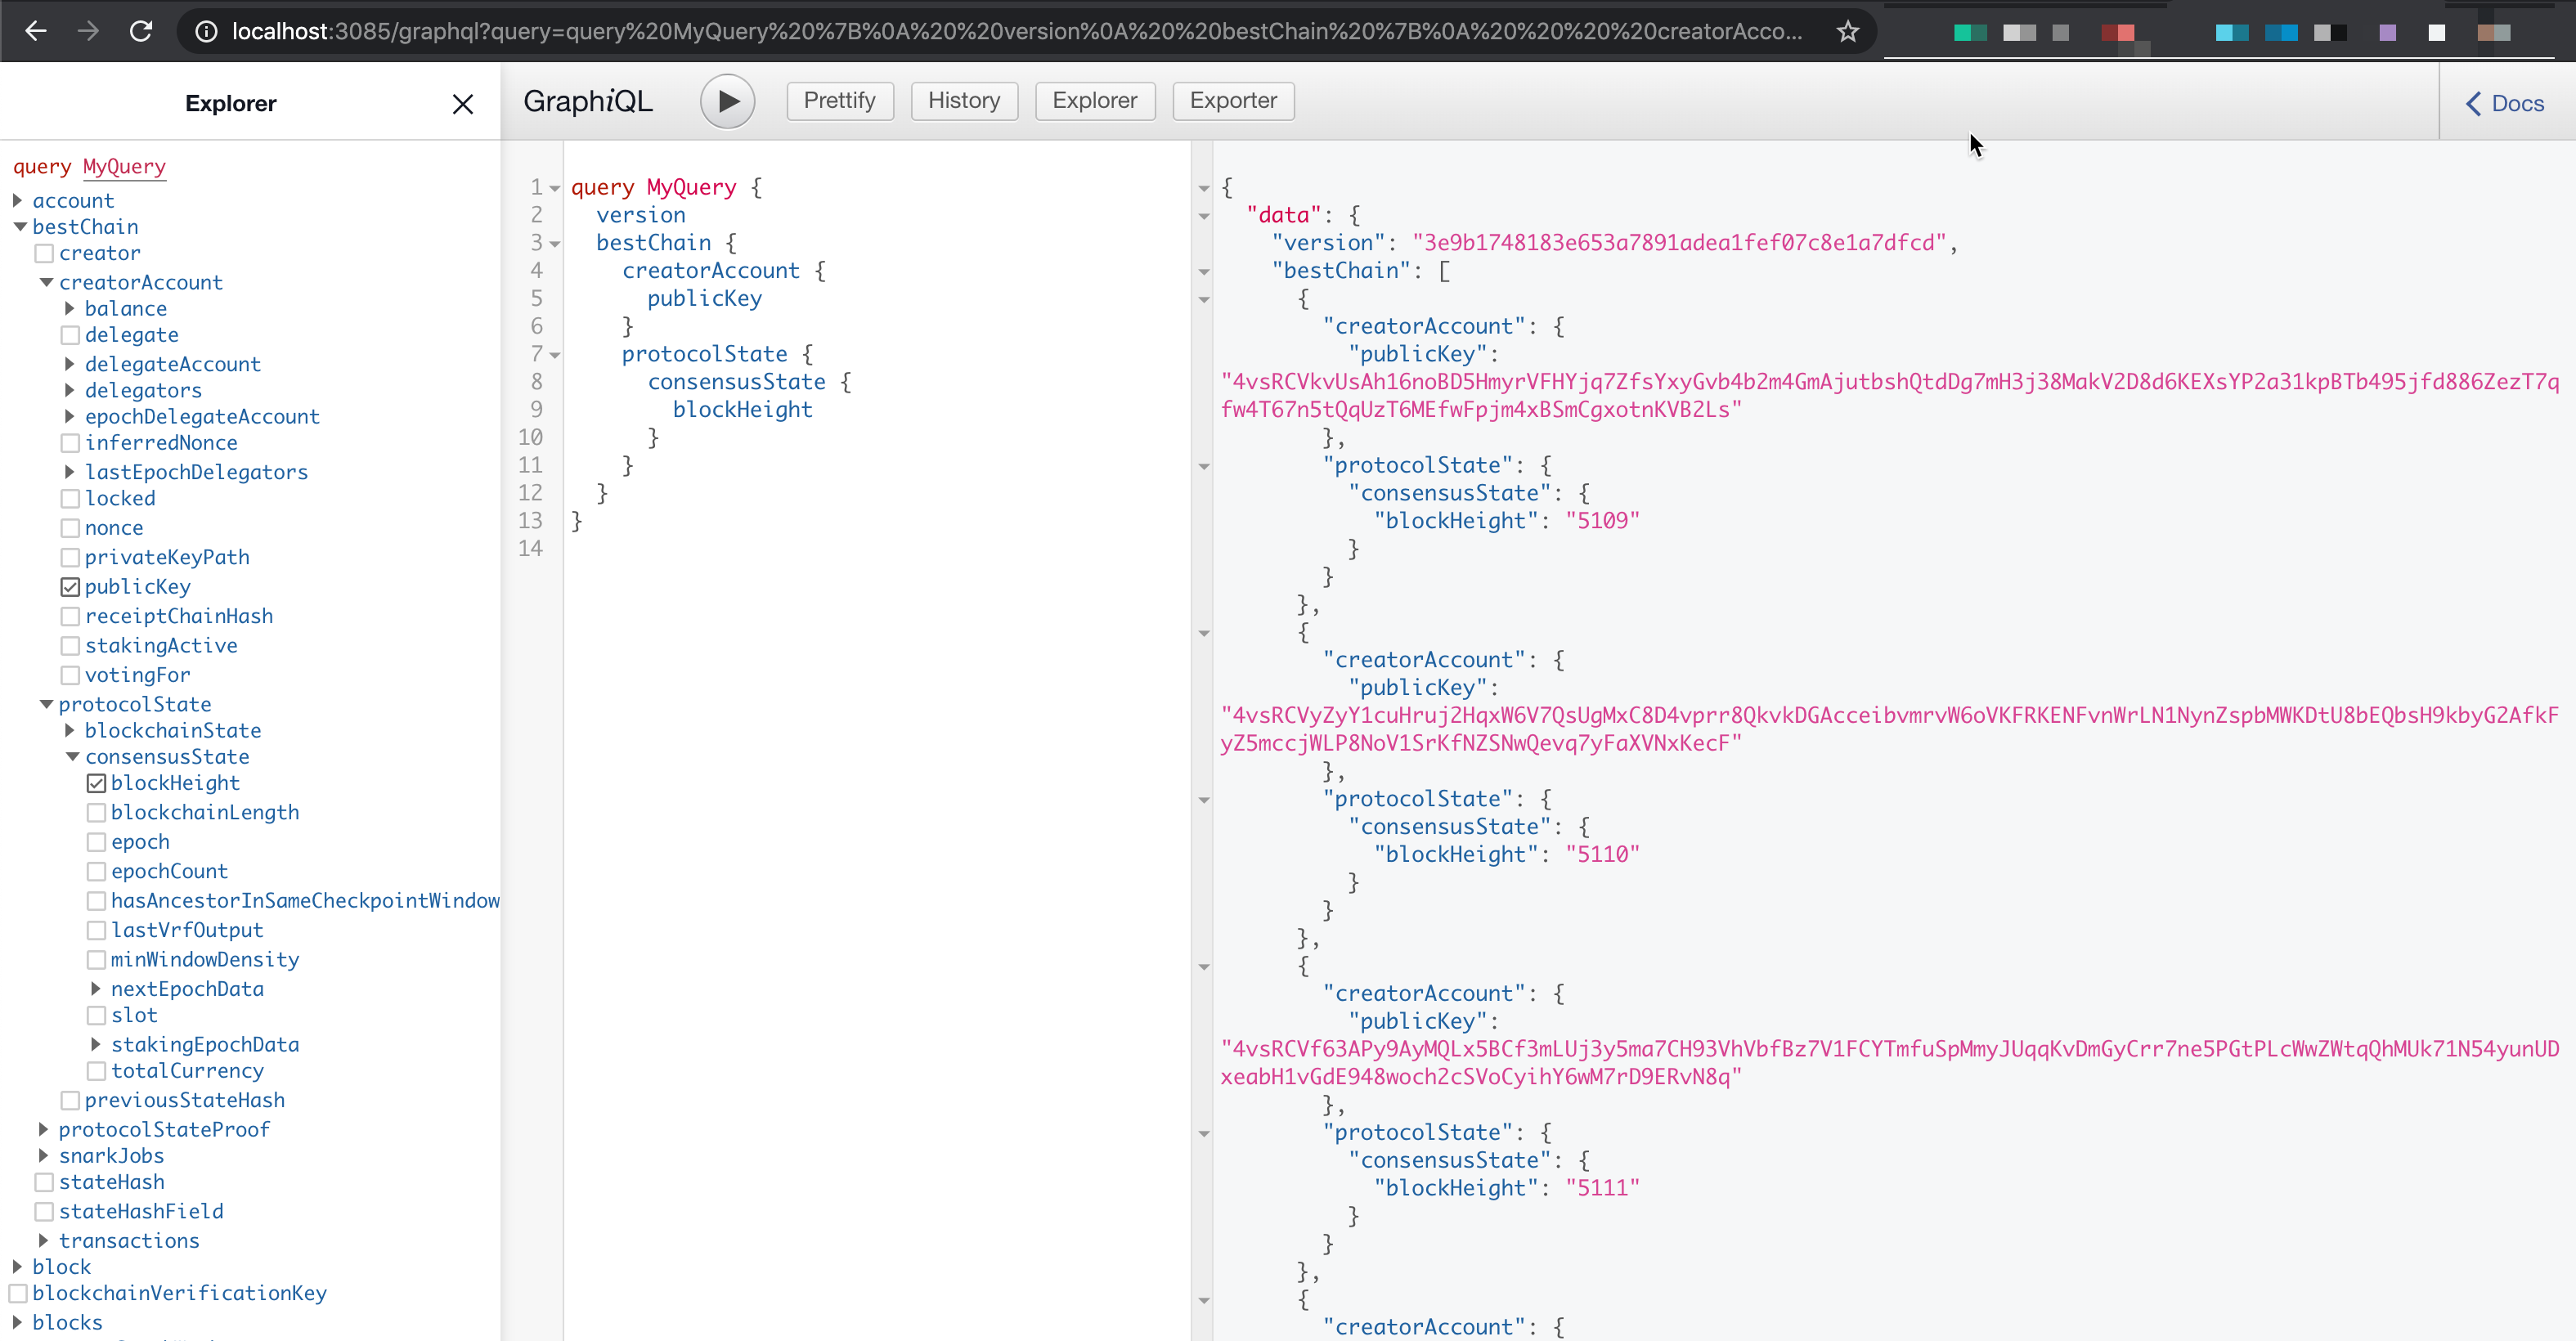The width and height of the screenshot is (2576, 1341).
Task: Collapse the consensusState tree node
Action: point(72,756)
